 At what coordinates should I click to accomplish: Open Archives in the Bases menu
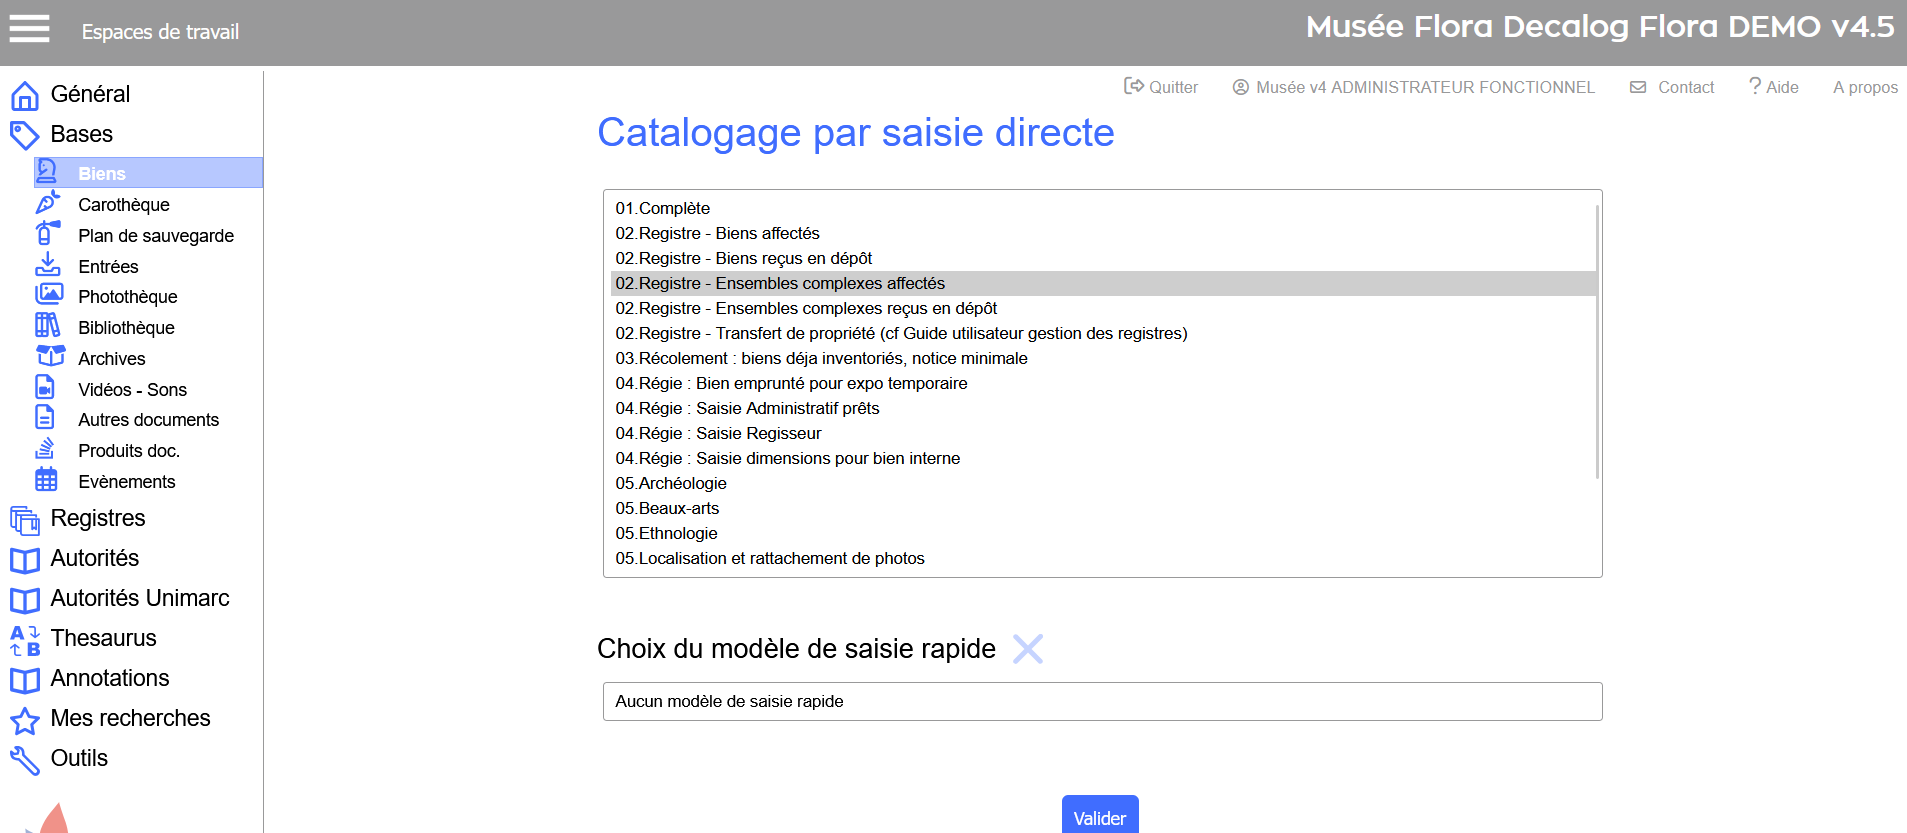112,358
